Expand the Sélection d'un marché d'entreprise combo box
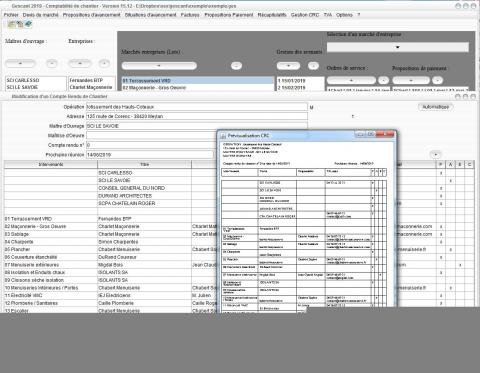Image resolution: width=480 pixels, height=373 pixels. click(398, 47)
